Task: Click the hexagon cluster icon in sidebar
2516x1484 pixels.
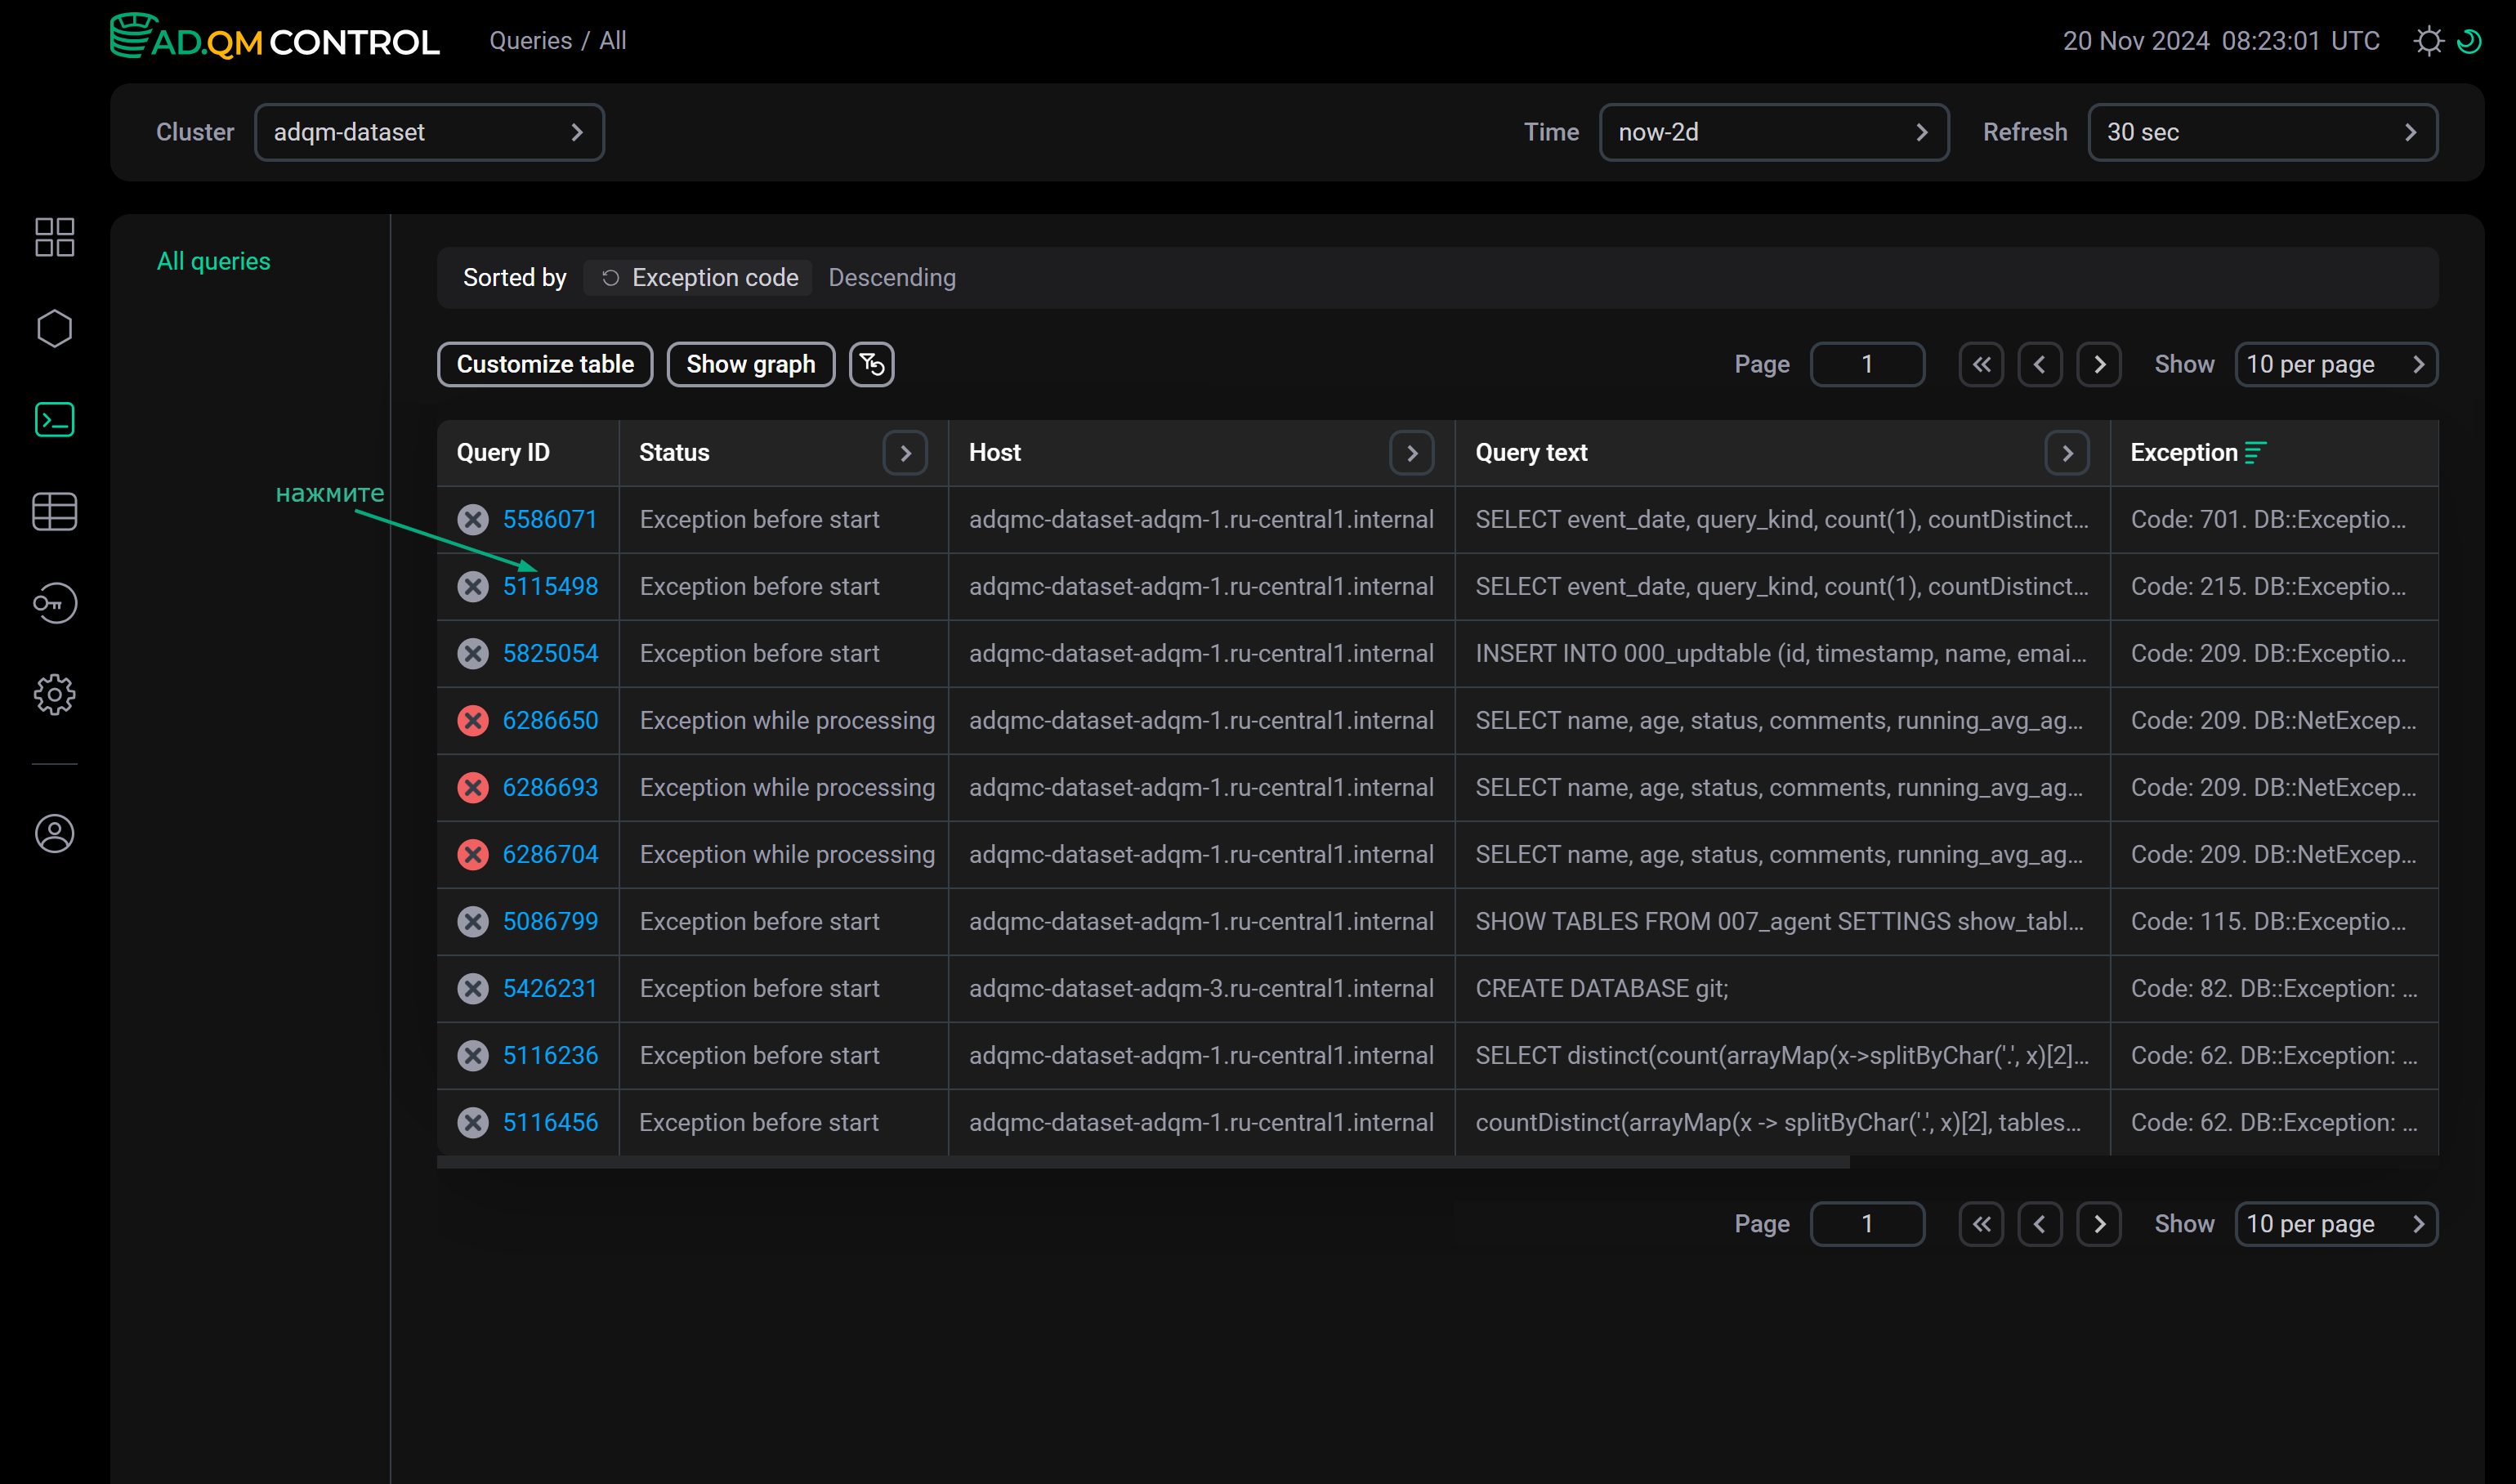Action: [x=54, y=328]
